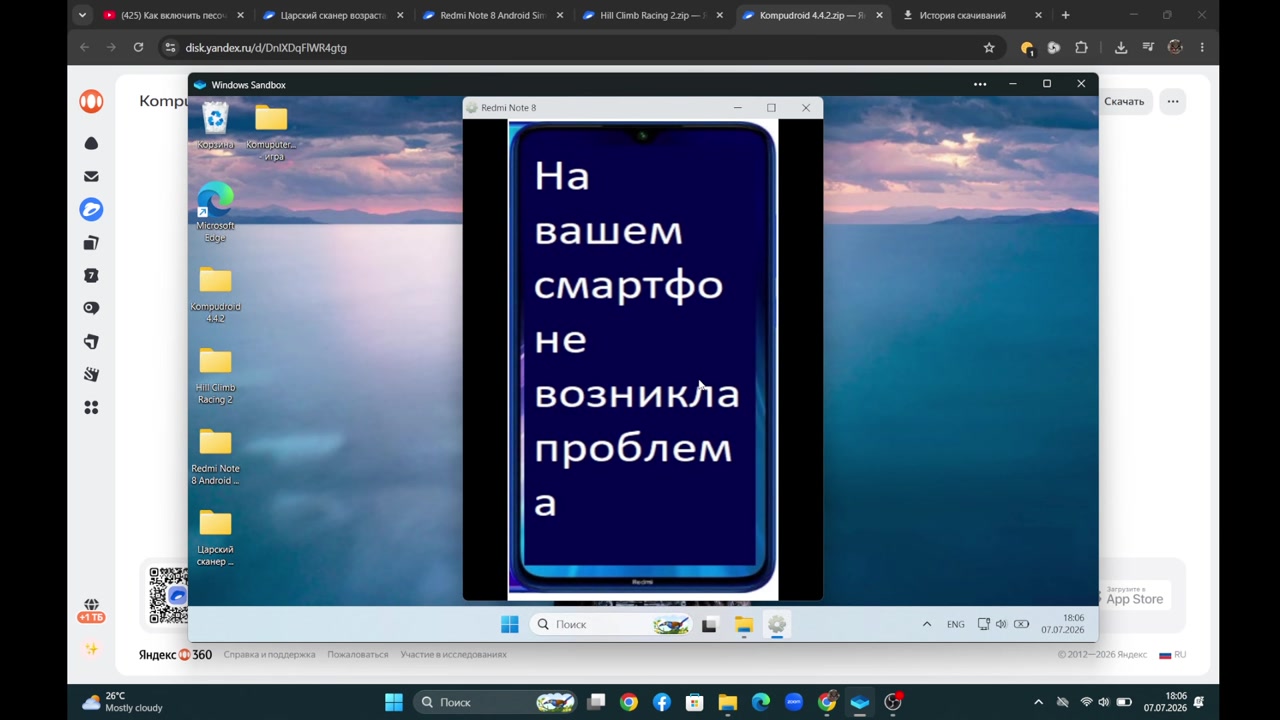Open Участие в исследованиях footer link
The width and height of the screenshot is (1280, 720).
(453, 654)
